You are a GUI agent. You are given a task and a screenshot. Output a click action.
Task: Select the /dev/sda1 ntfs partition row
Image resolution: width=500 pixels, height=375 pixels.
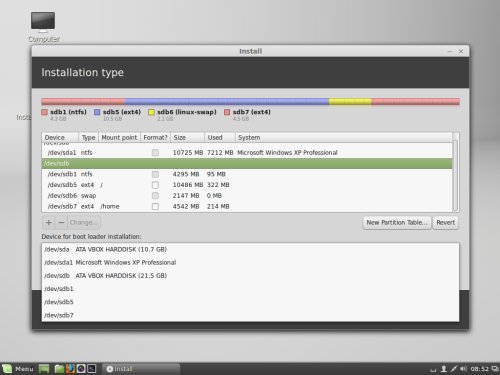point(247,153)
